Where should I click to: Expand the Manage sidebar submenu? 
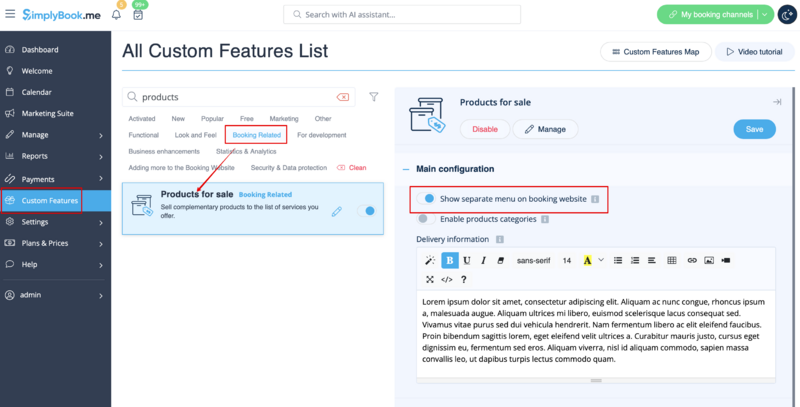pyautogui.click(x=100, y=134)
